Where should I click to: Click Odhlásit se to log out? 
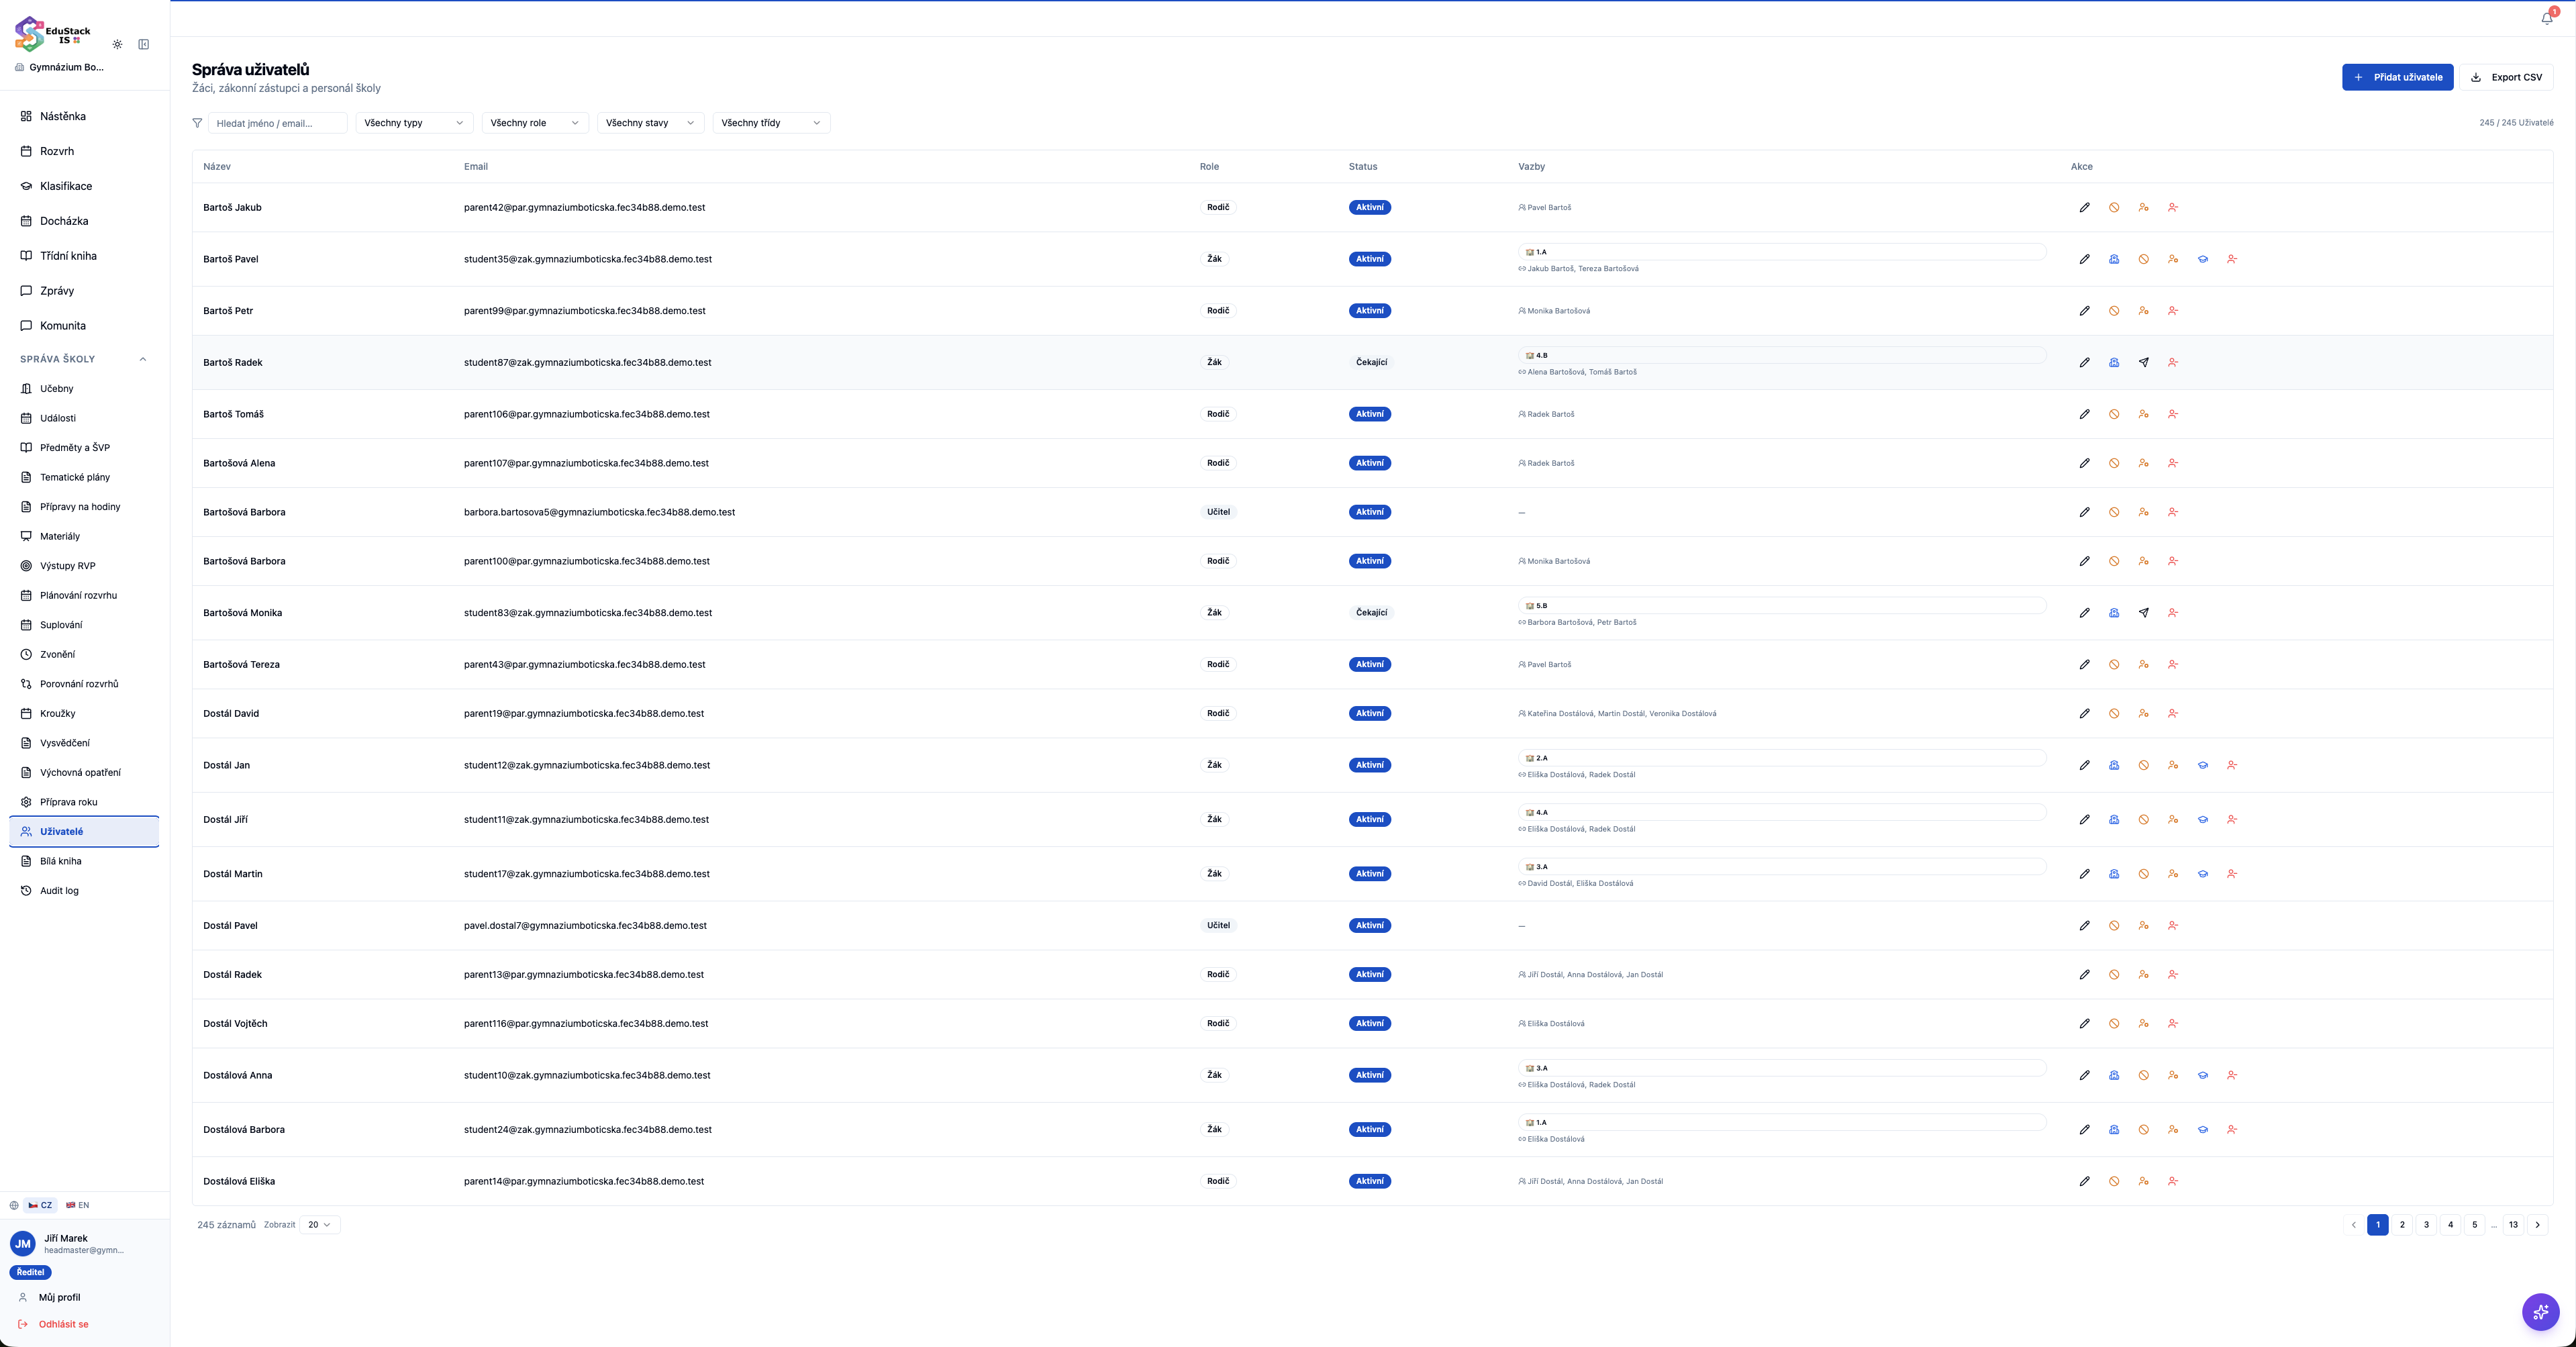[x=63, y=1325]
